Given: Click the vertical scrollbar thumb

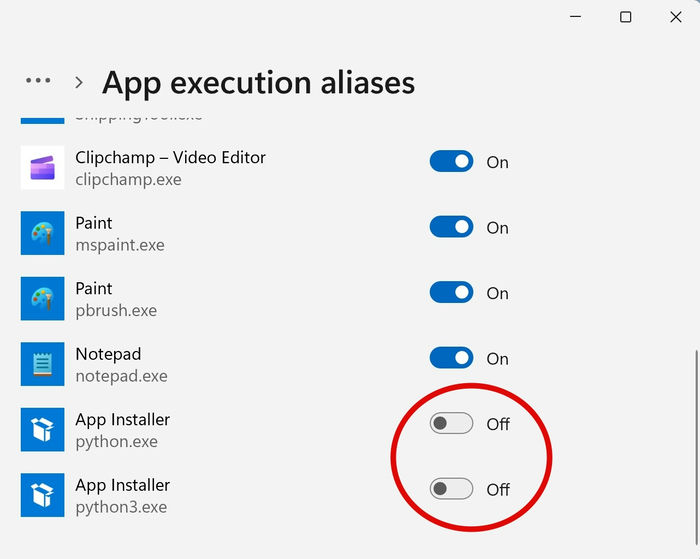Looking at the screenshot, I should click(696, 446).
